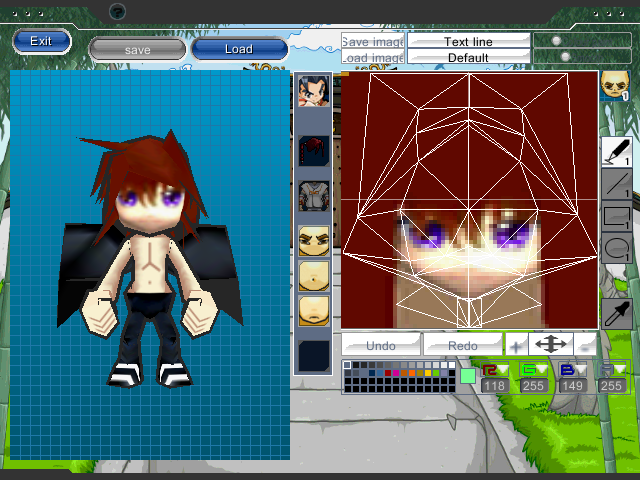The width and height of the screenshot is (640, 480).
Task: Click the purple eyes on the texture canvas
Action: click(469, 234)
